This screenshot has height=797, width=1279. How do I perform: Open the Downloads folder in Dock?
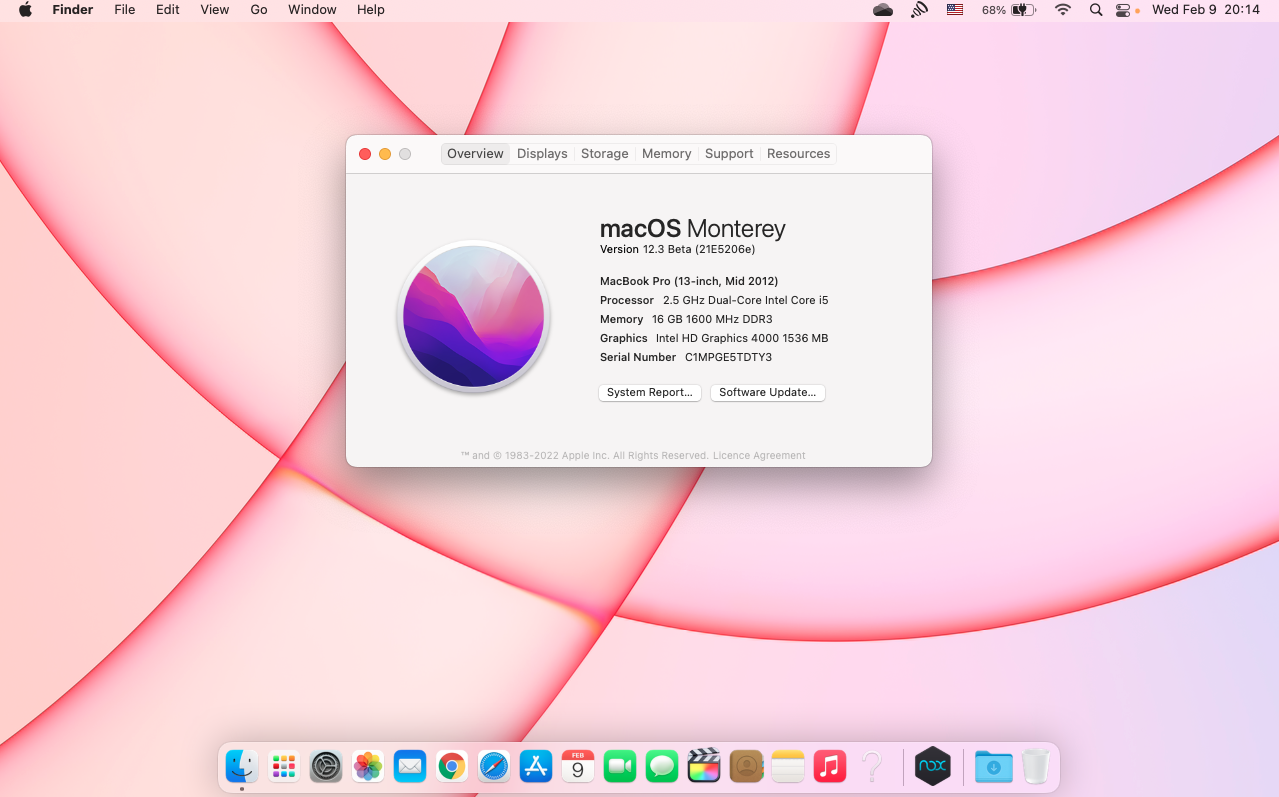(x=993, y=767)
